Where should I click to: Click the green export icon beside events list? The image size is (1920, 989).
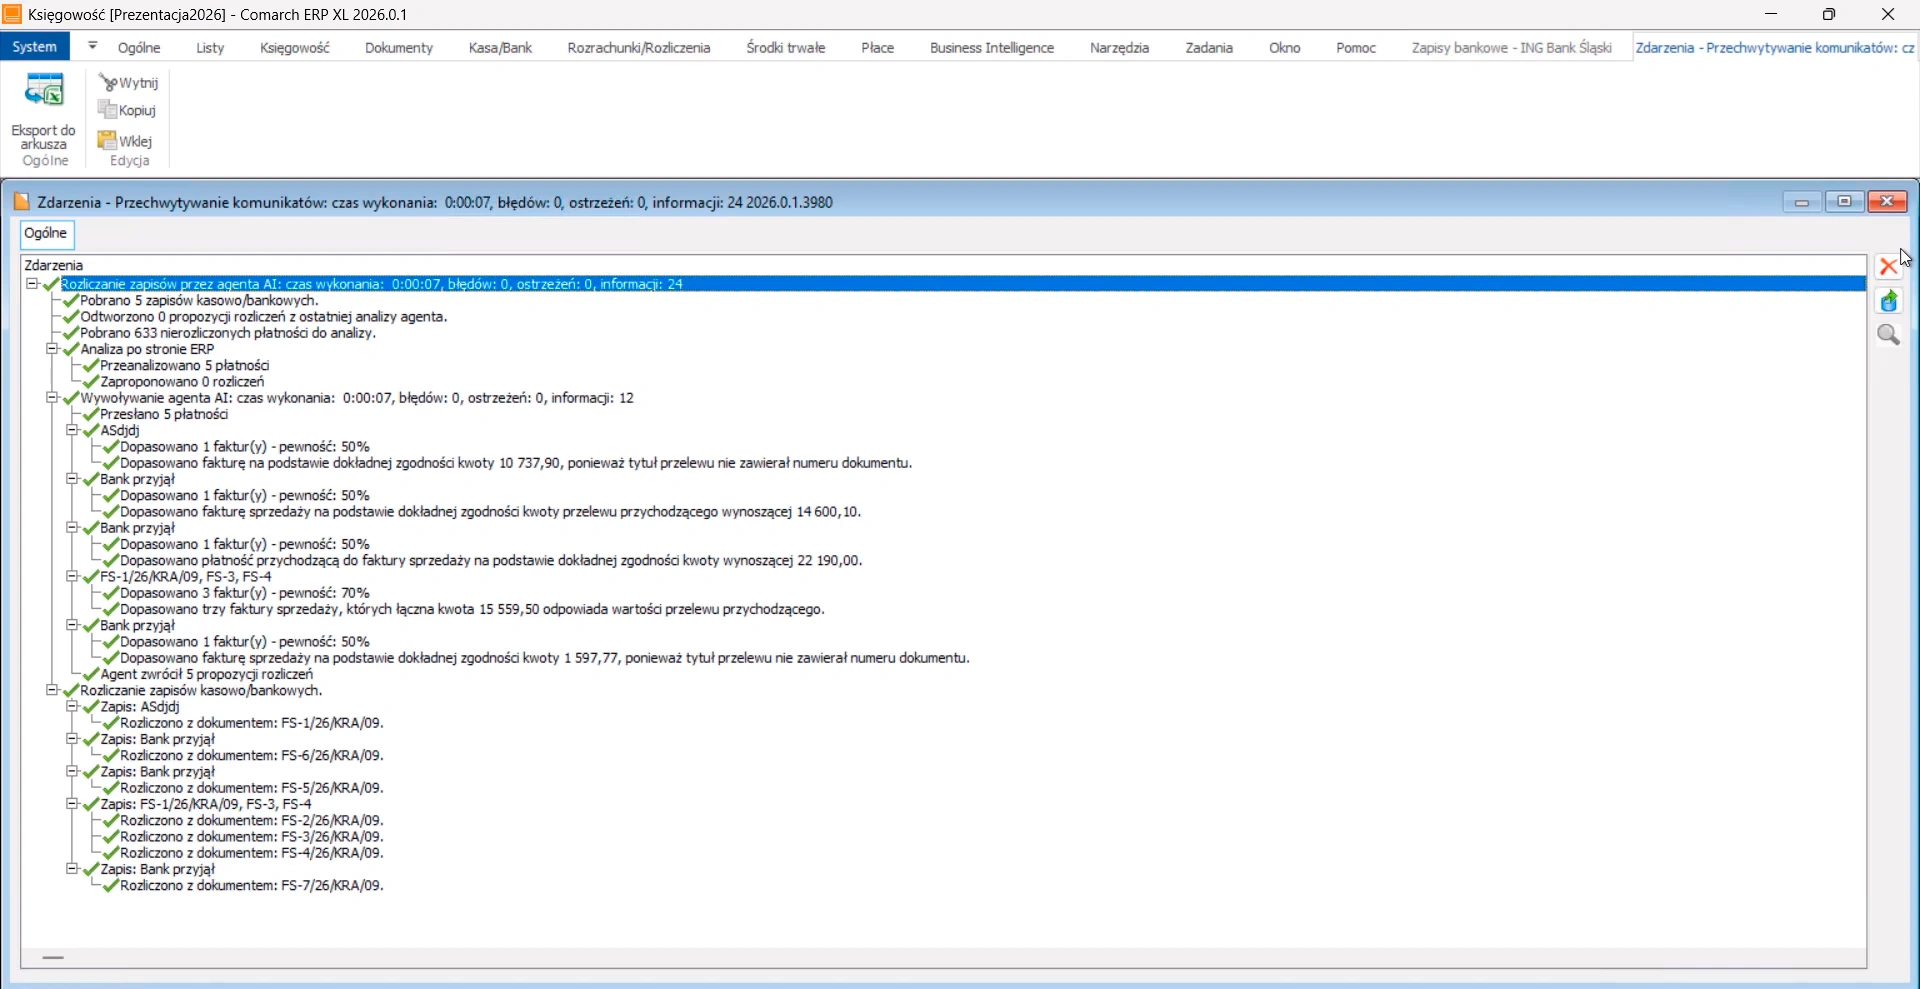1888,301
